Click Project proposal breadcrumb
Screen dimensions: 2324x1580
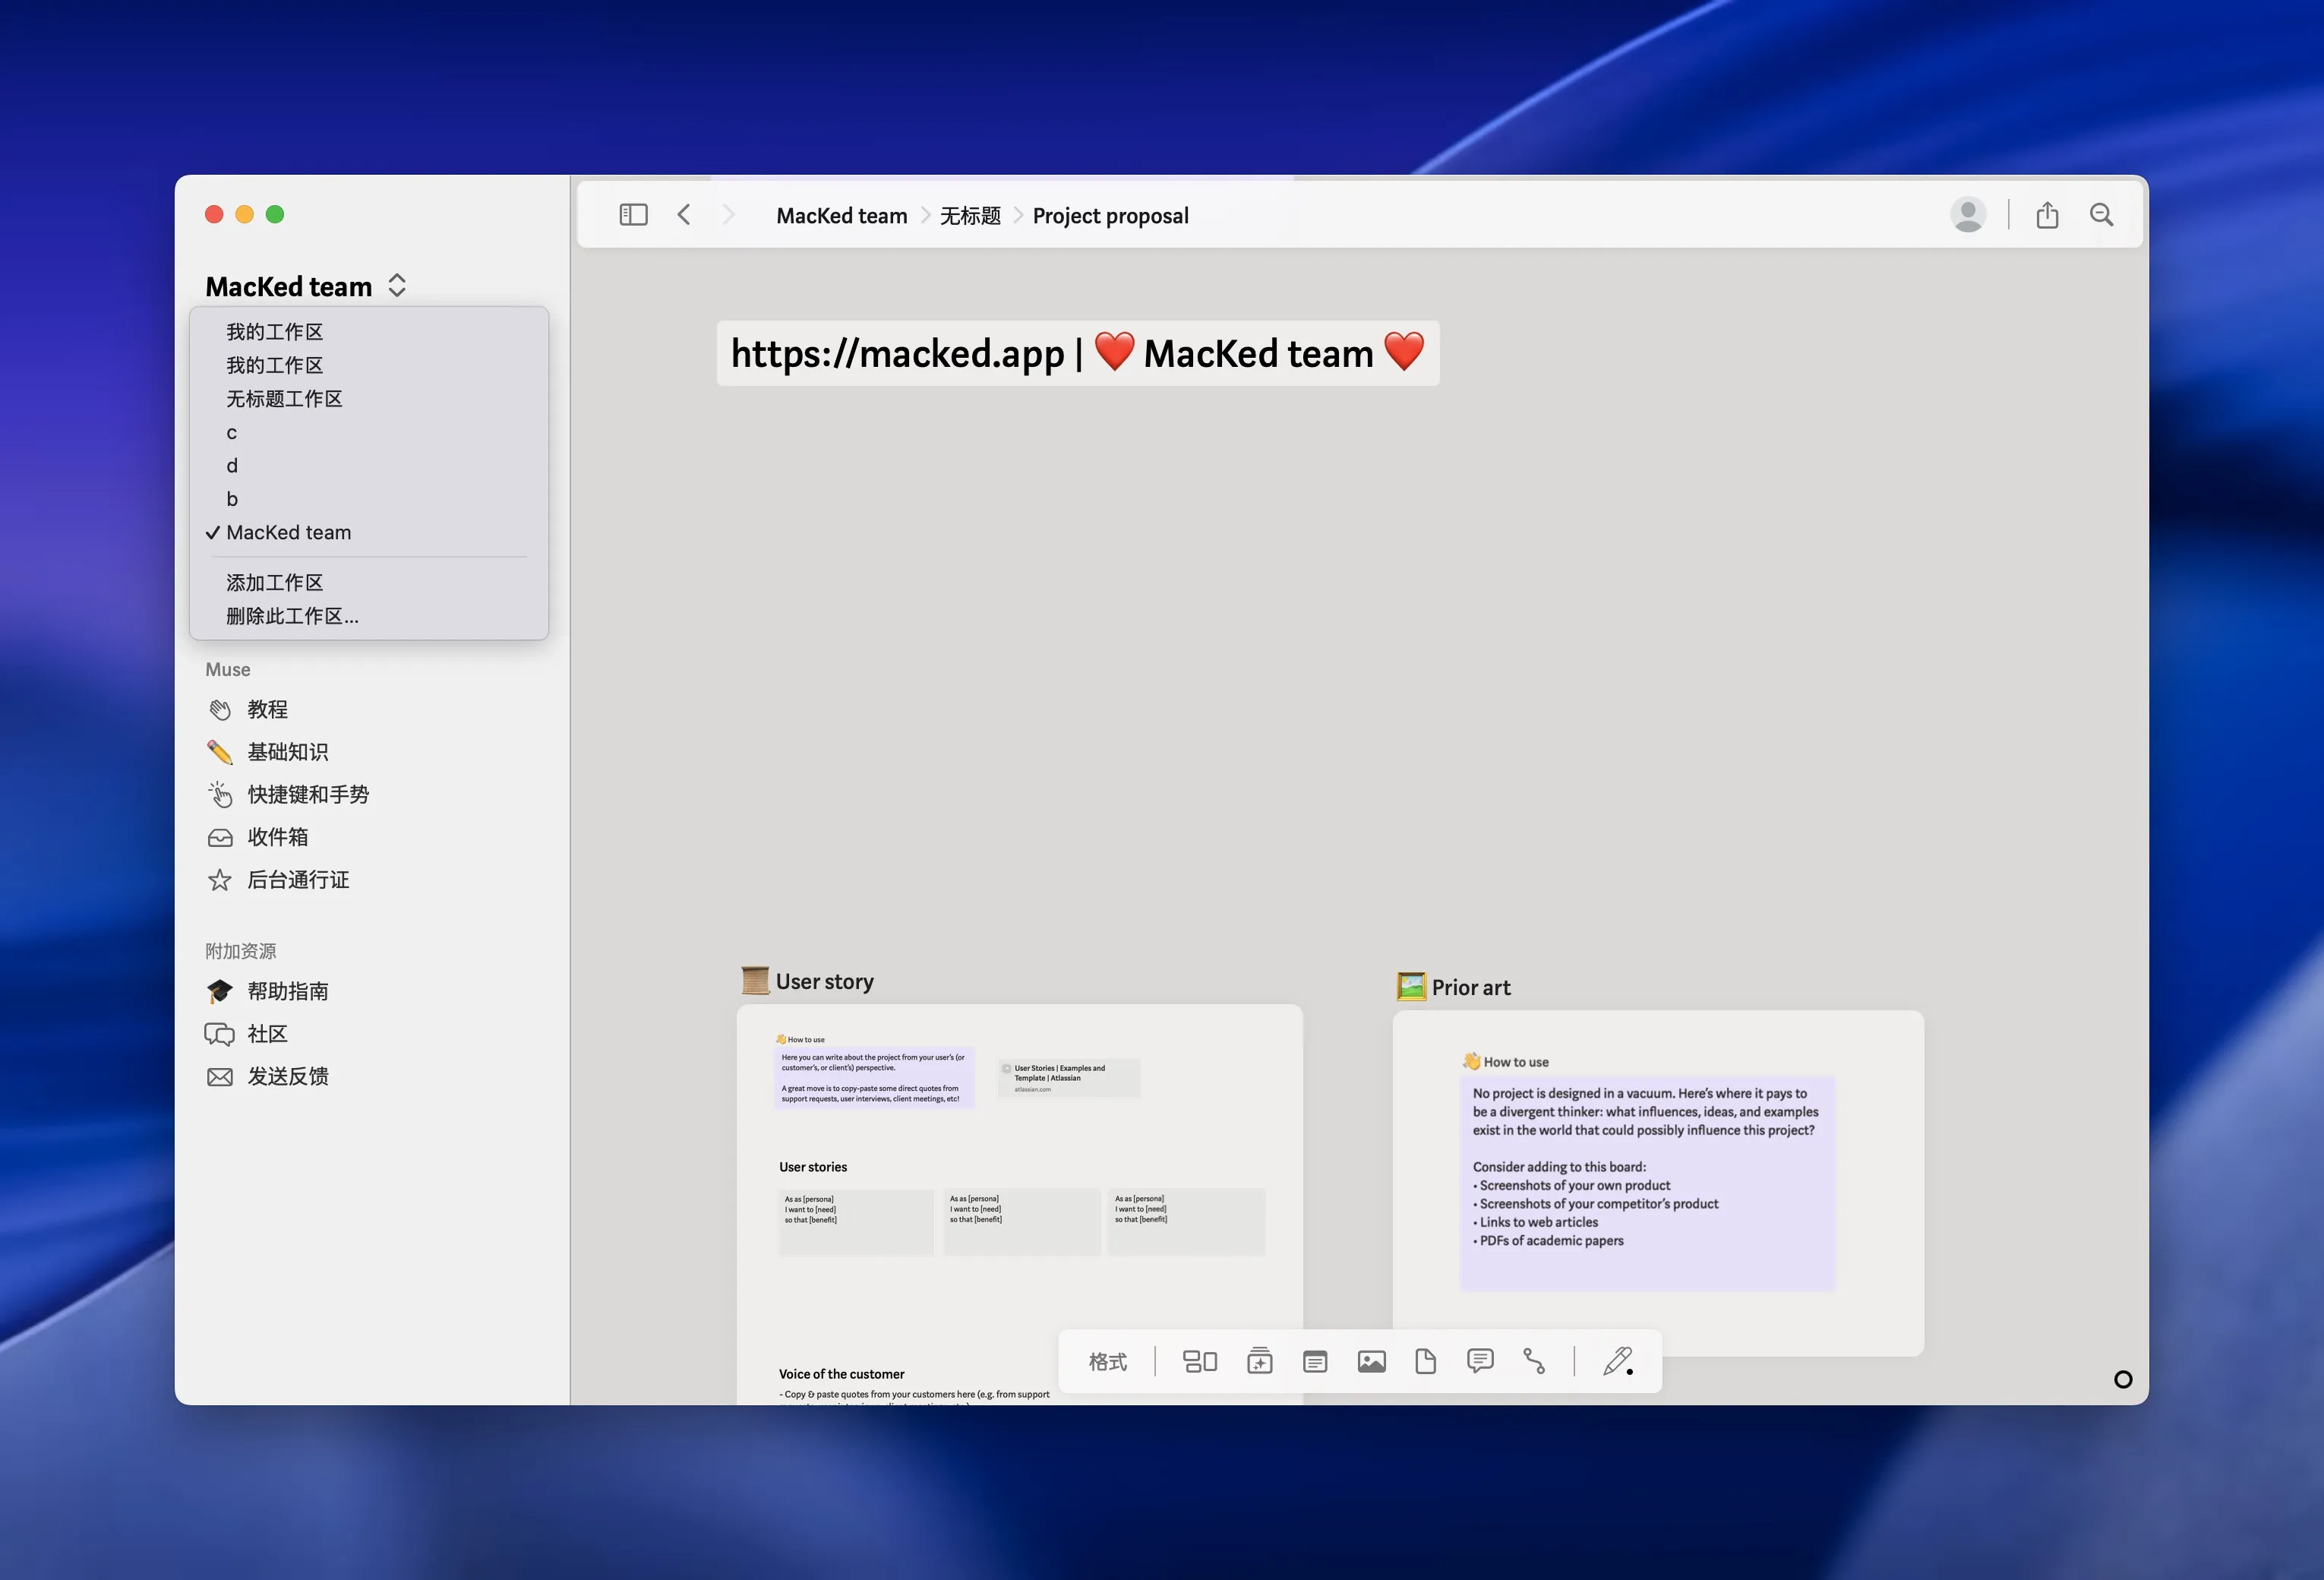[1110, 216]
